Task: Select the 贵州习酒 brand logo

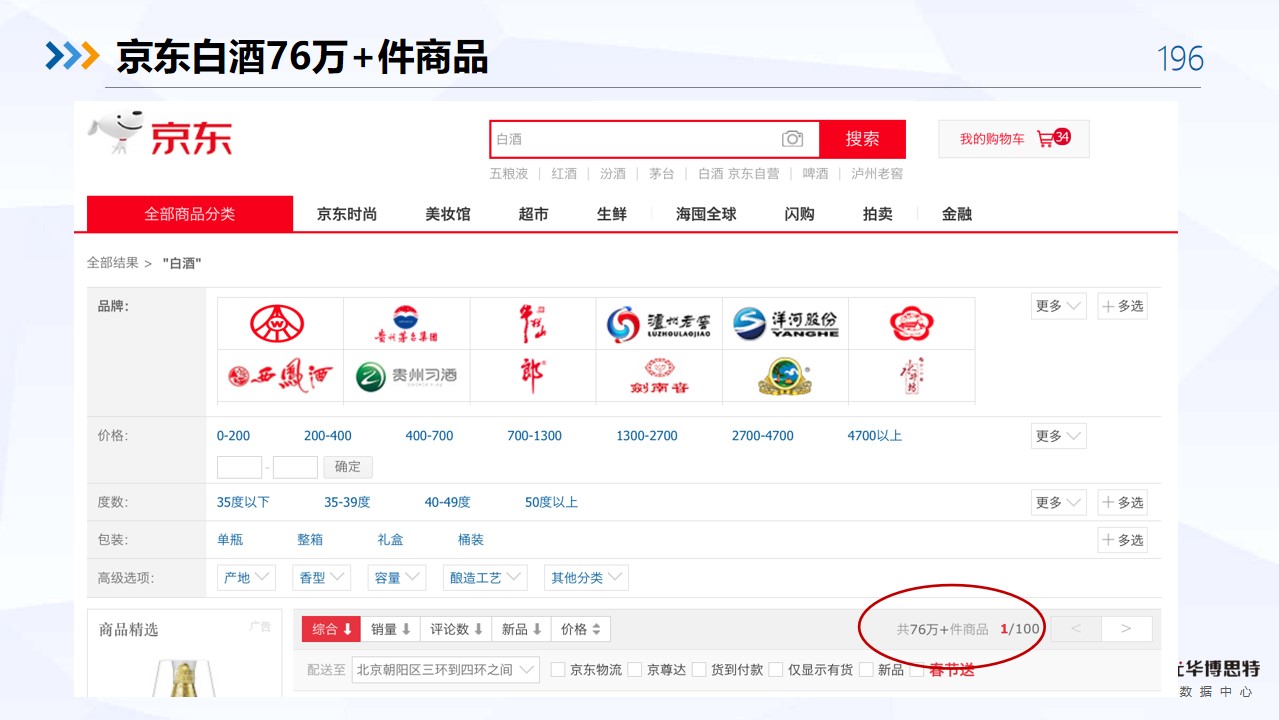Action: (x=406, y=376)
